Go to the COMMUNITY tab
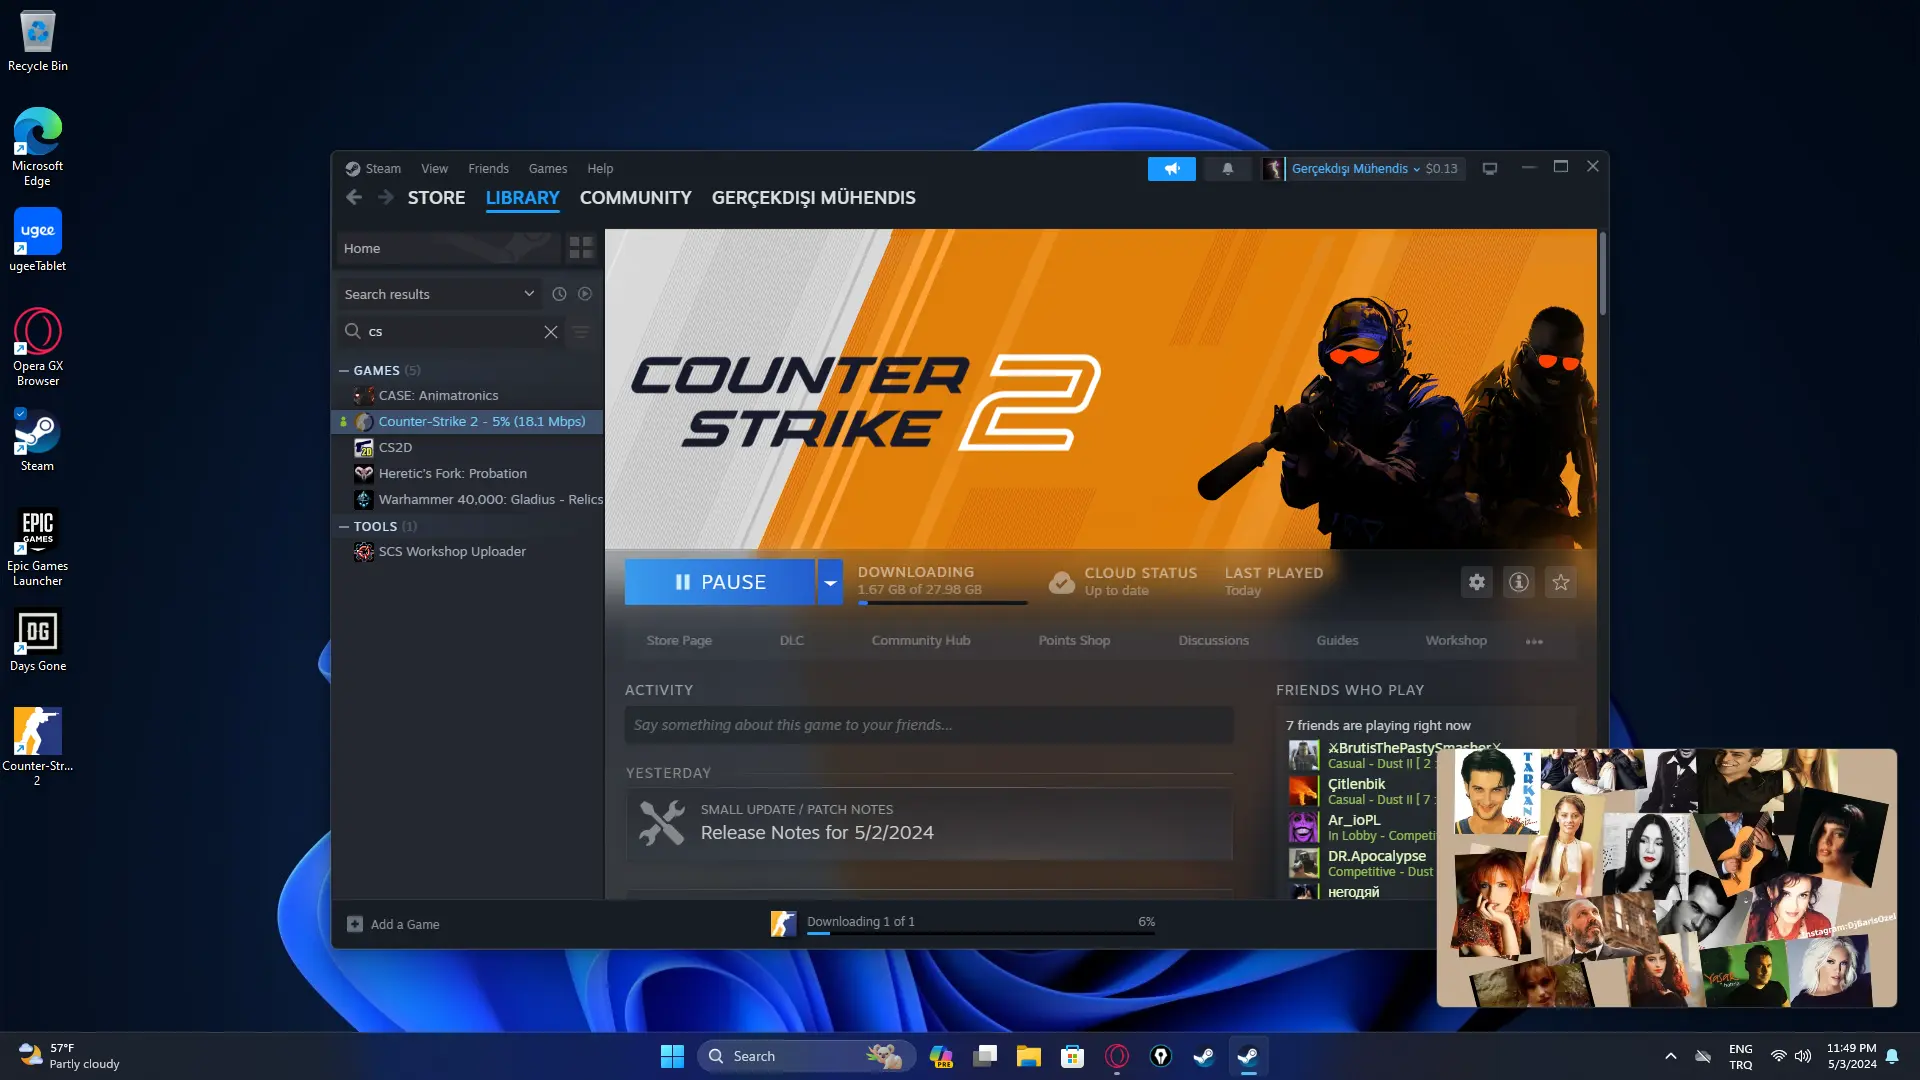 point(636,198)
